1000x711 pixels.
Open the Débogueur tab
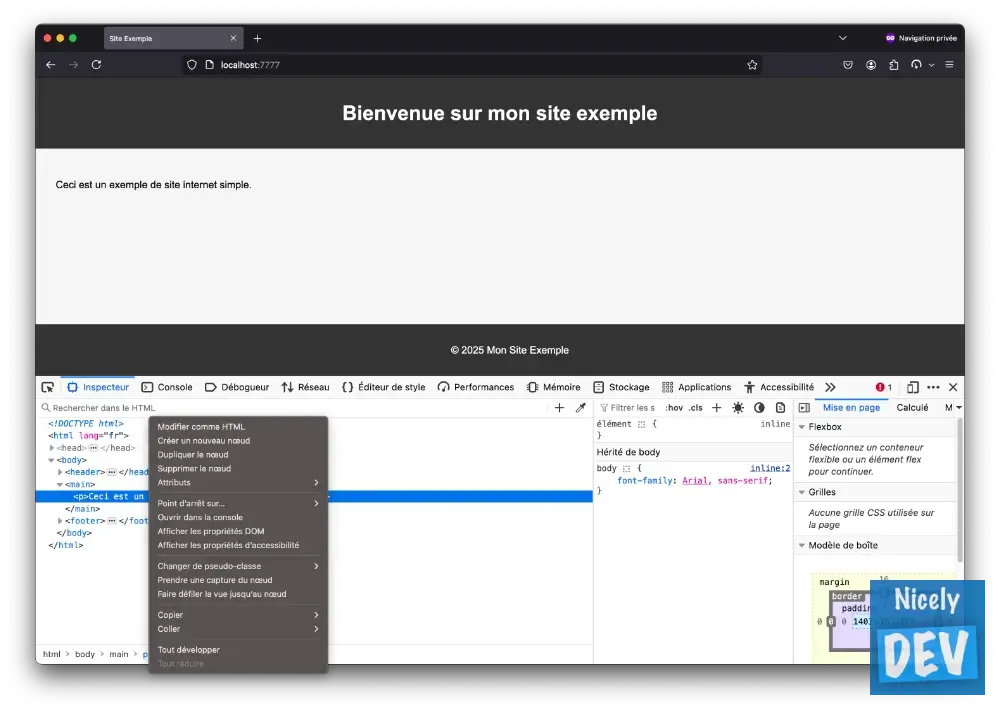(x=237, y=387)
